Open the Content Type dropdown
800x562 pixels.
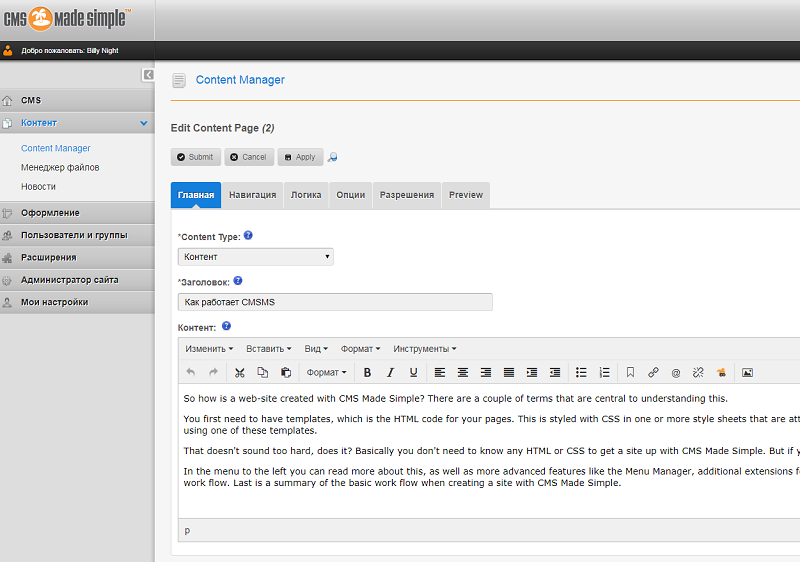coord(255,257)
